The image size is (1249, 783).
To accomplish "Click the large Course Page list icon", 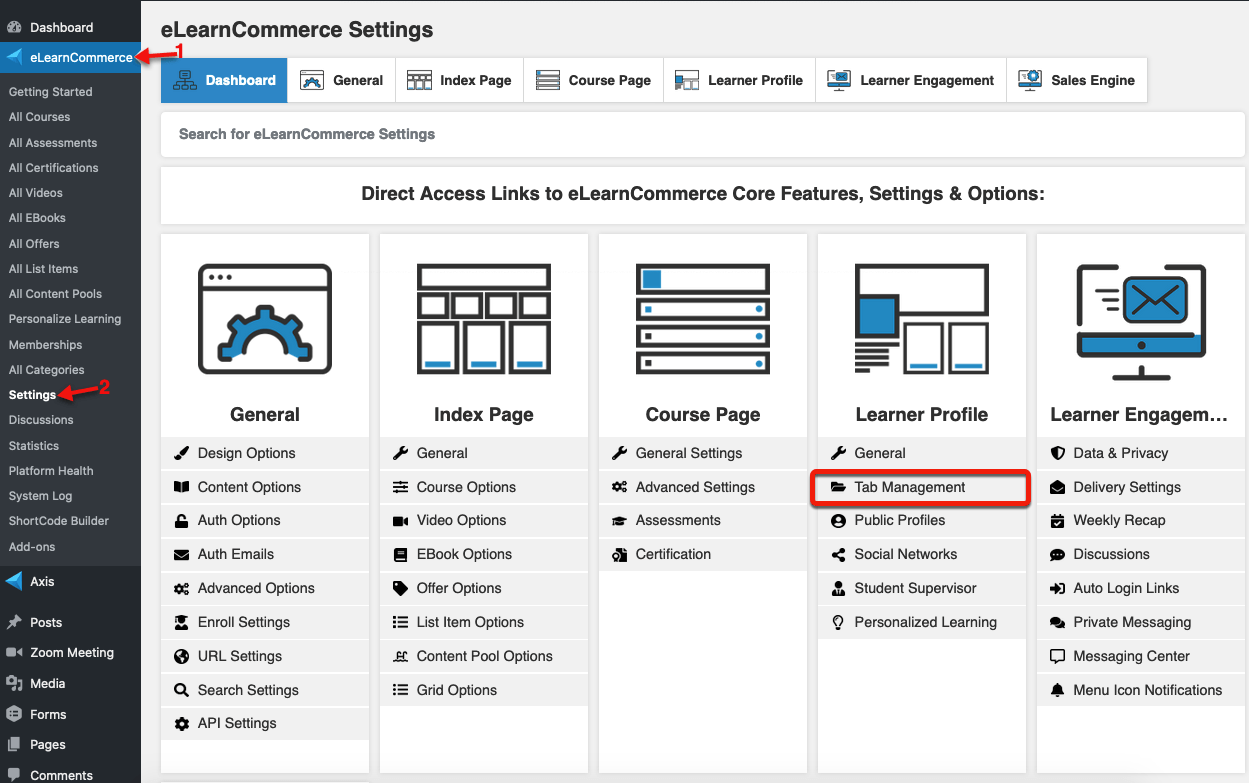I will click(x=703, y=319).
